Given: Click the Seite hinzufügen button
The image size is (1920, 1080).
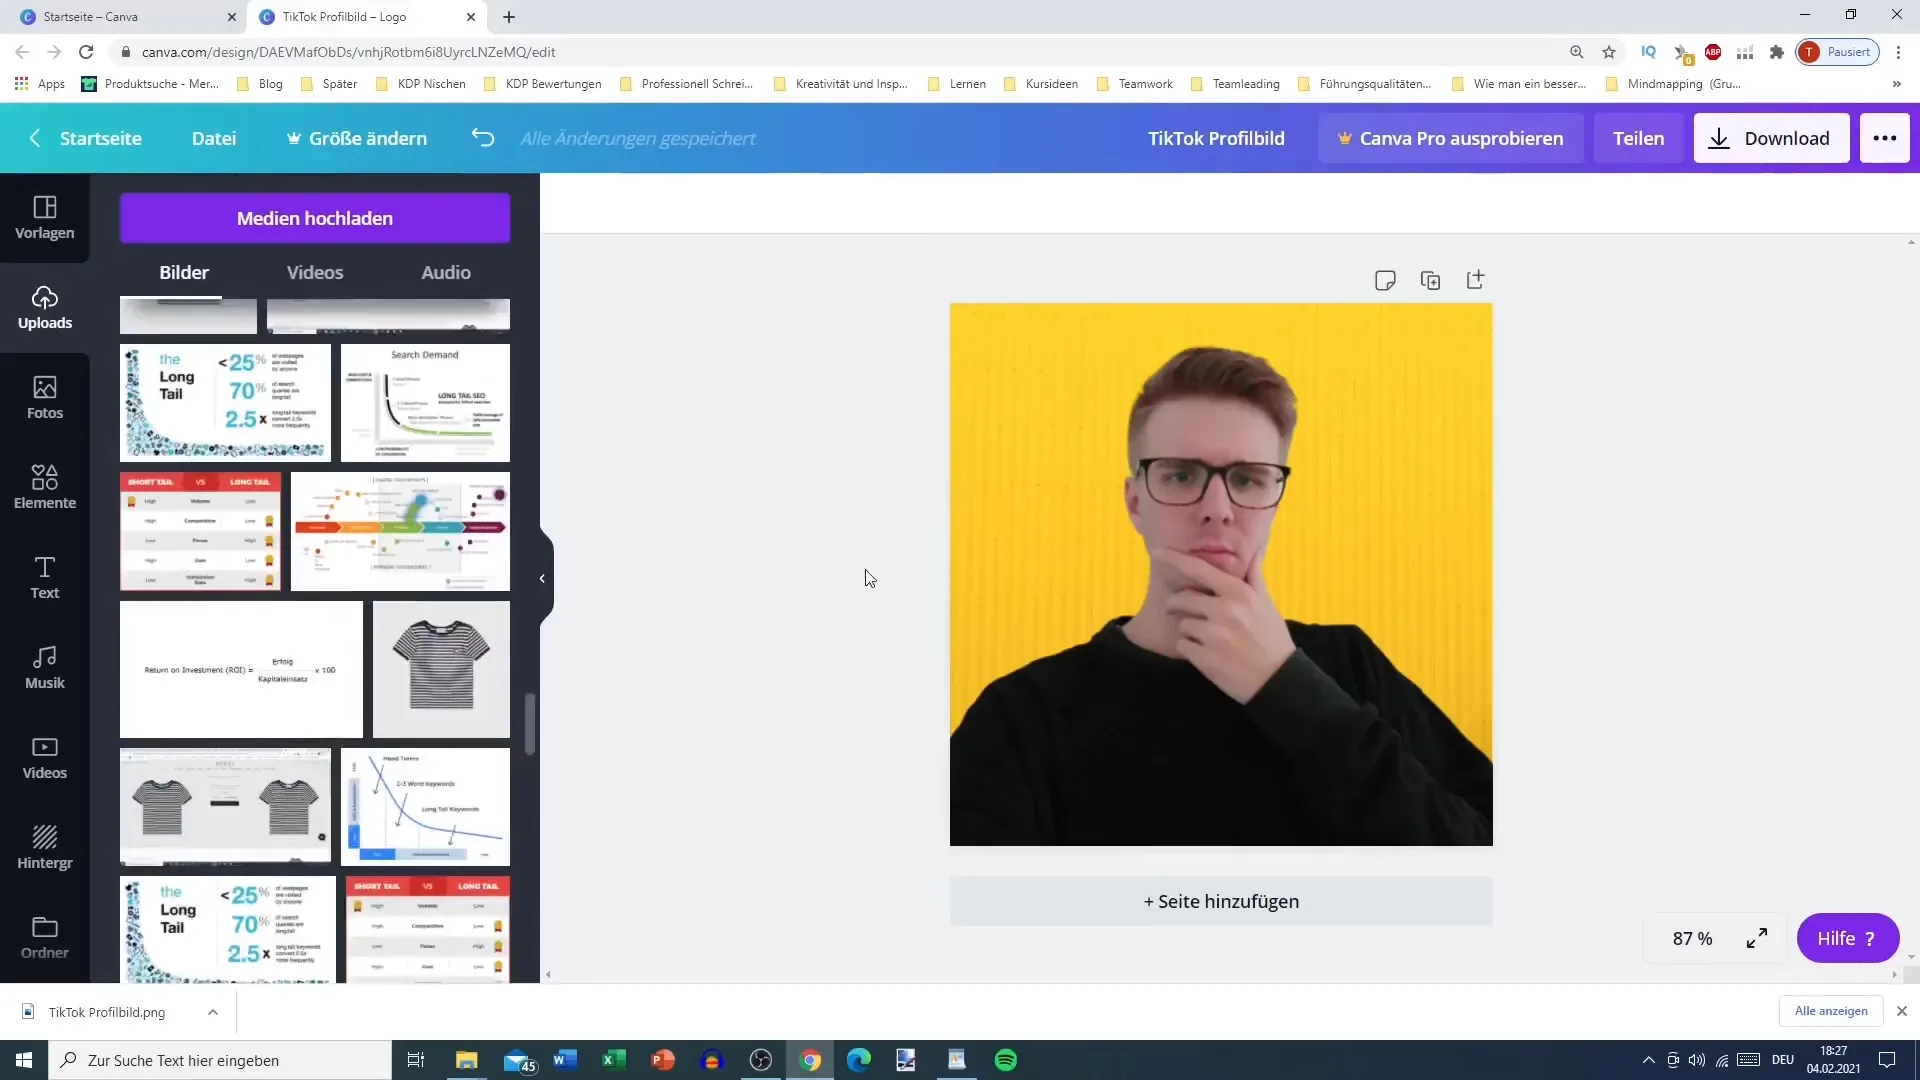Looking at the screenshot, I should click(x=1220, y=901).
